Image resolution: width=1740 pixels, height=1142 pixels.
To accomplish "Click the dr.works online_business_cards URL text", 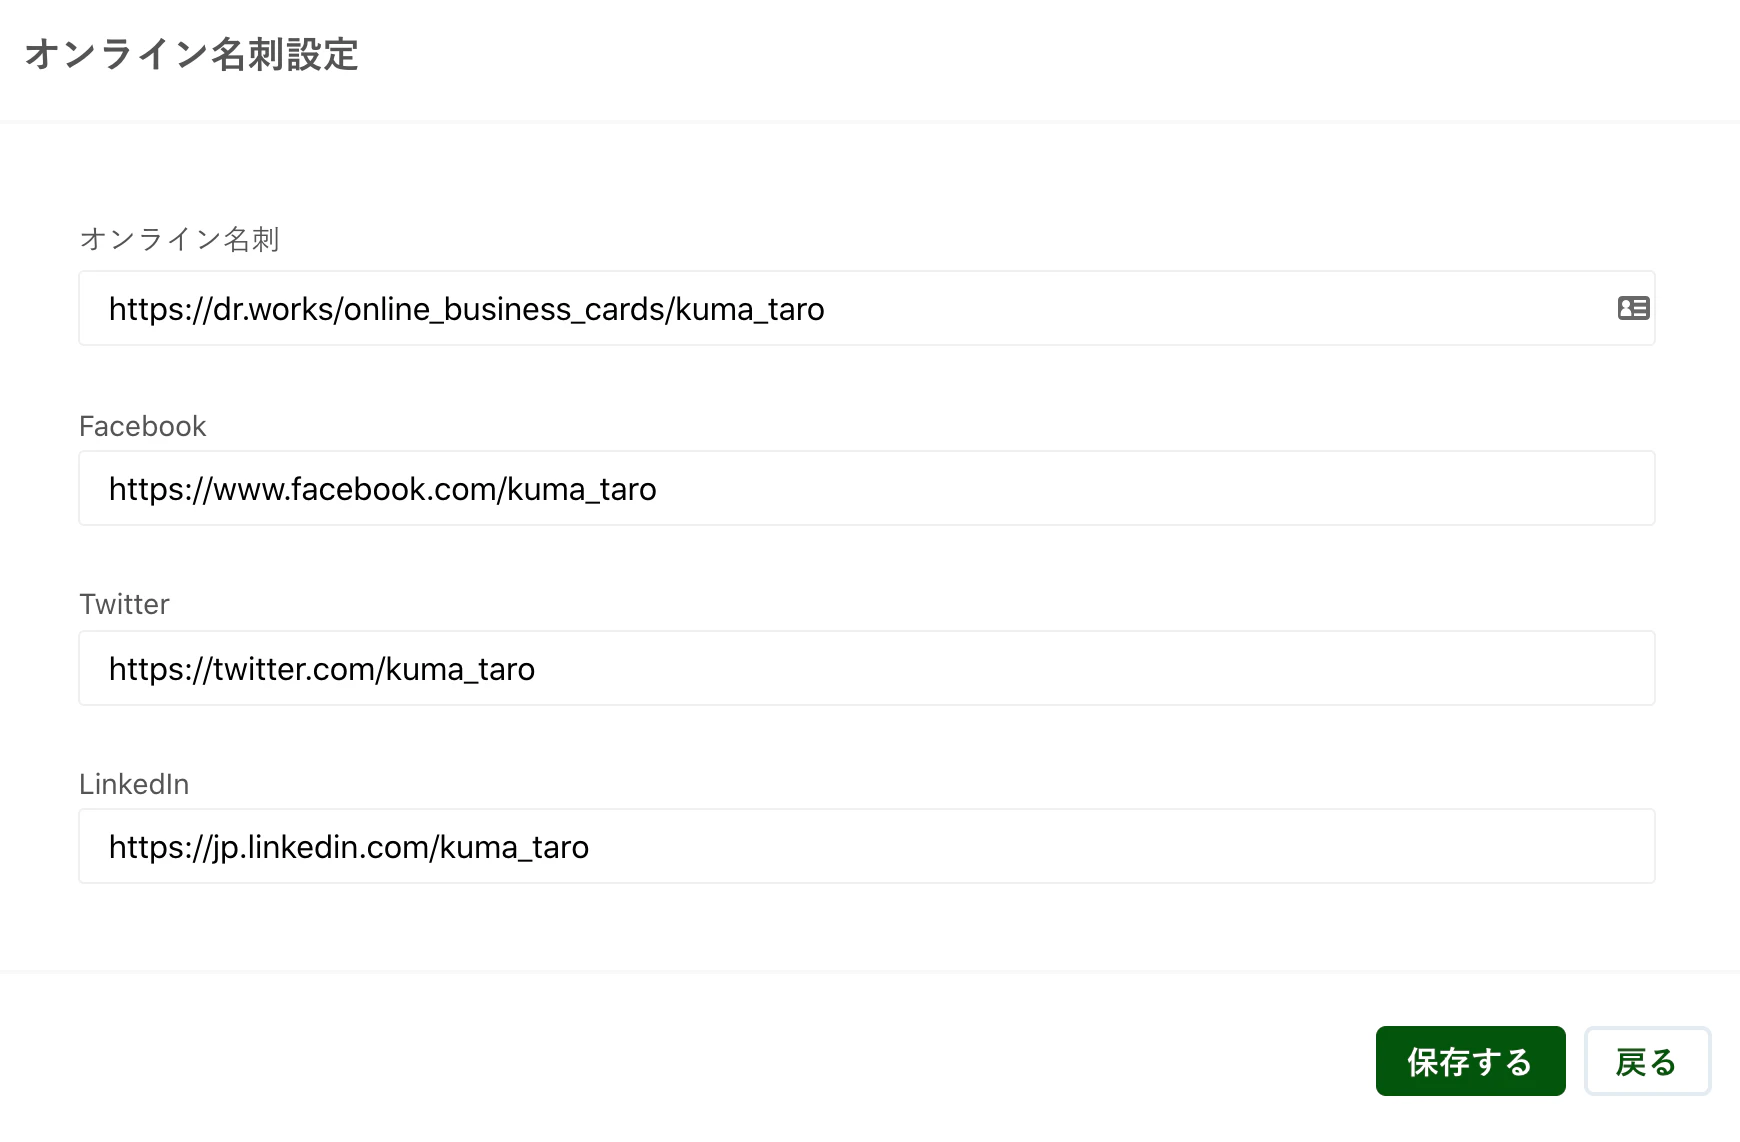I will (466, 309).
